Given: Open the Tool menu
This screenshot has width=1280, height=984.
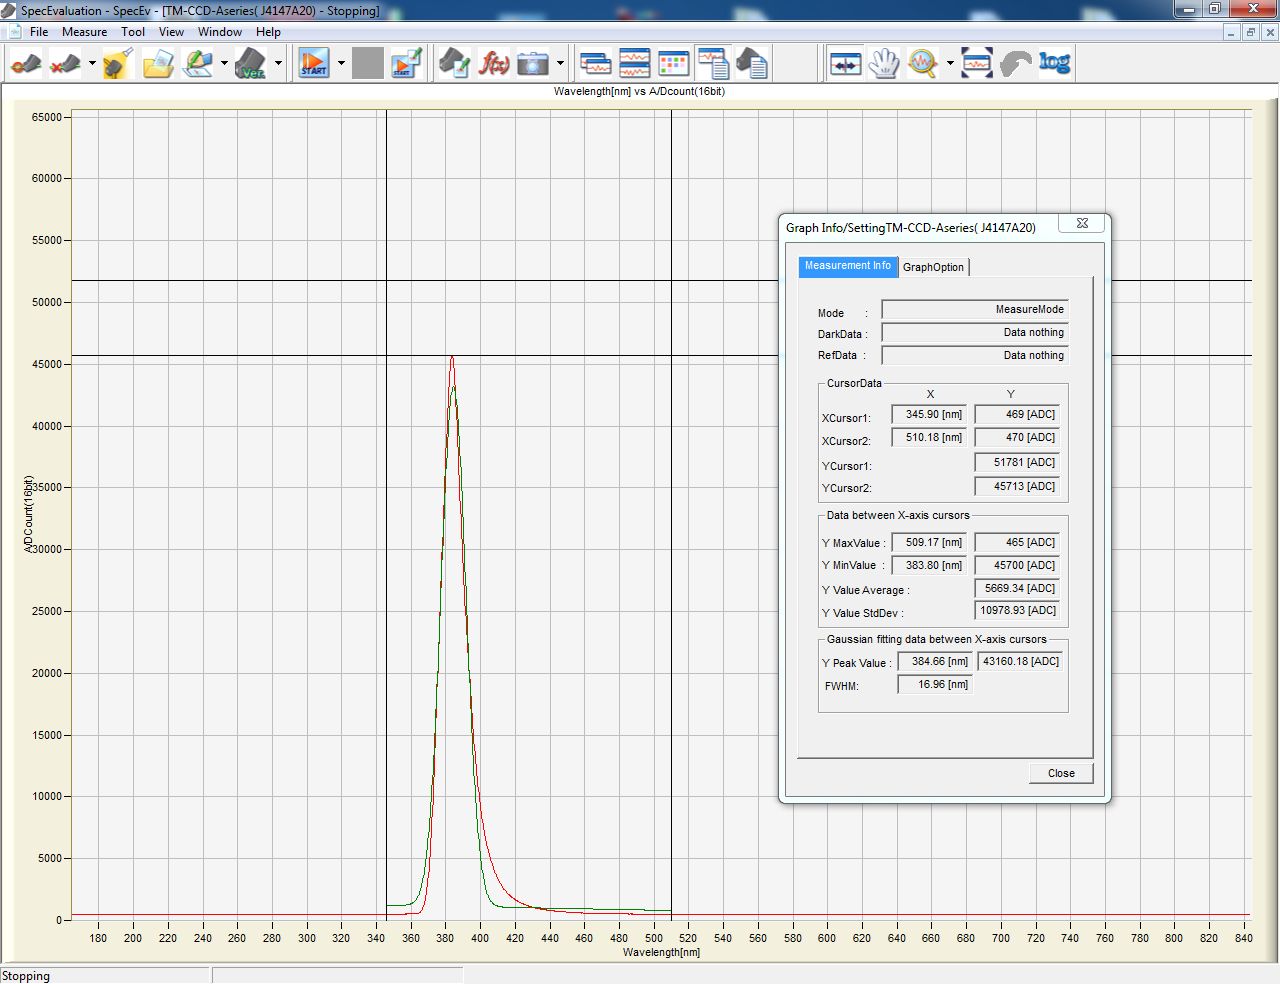Looking at the screenshot, I should [x=133, y=32].
